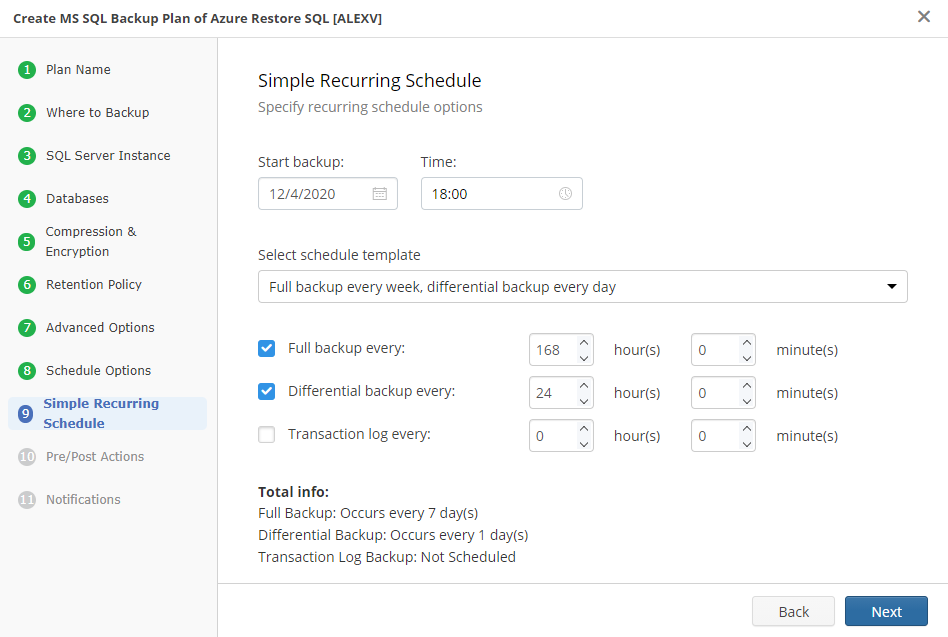Click the clock icon in the Time field
948x637 pixels.
[x=565, y=193]
